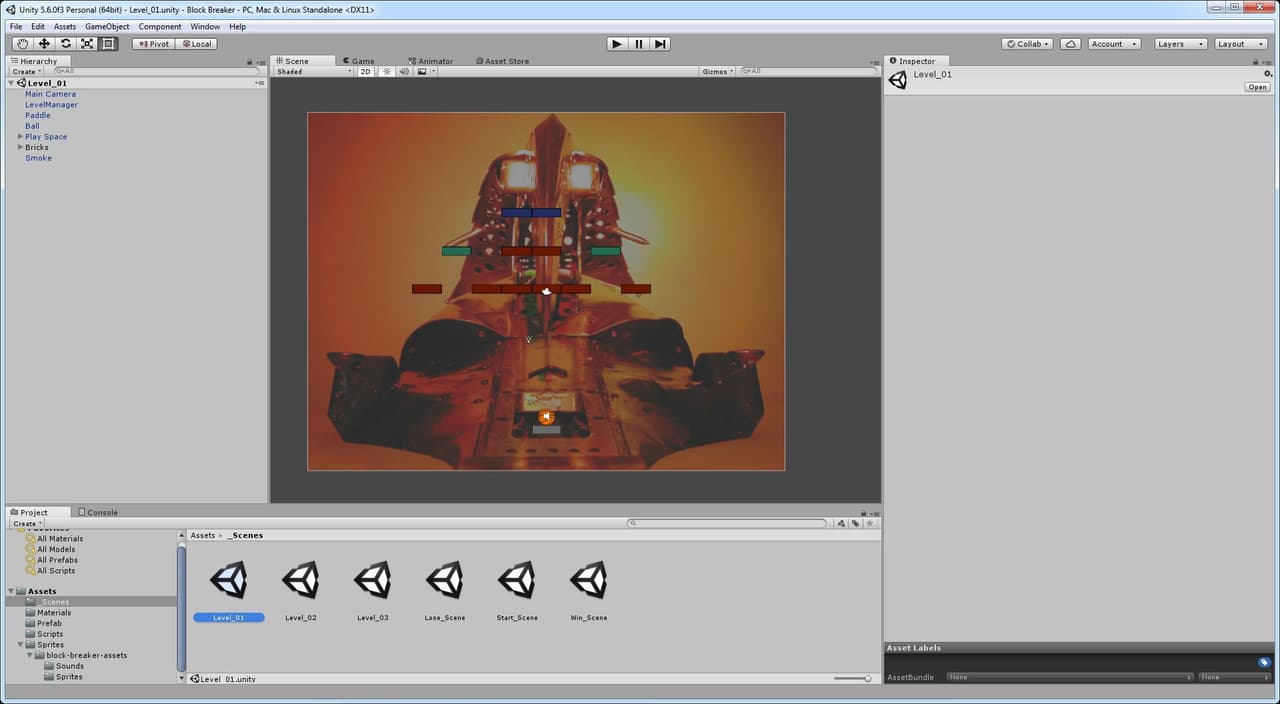
Task: Open the Gizmos dropdown
Action: (x=718, y=72)
